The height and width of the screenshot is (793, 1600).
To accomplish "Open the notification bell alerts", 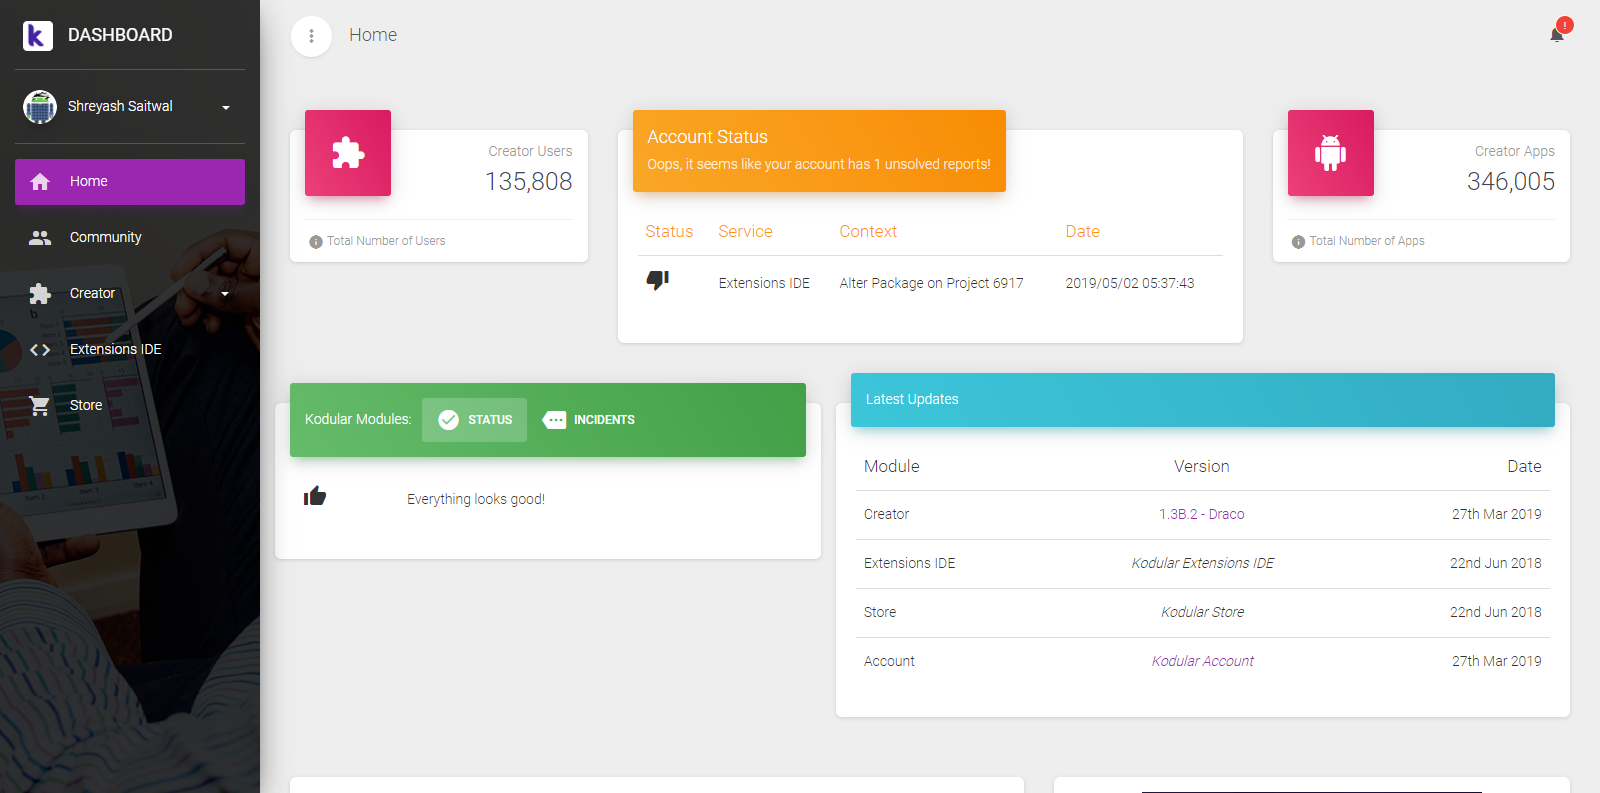I will [1557, 35].
